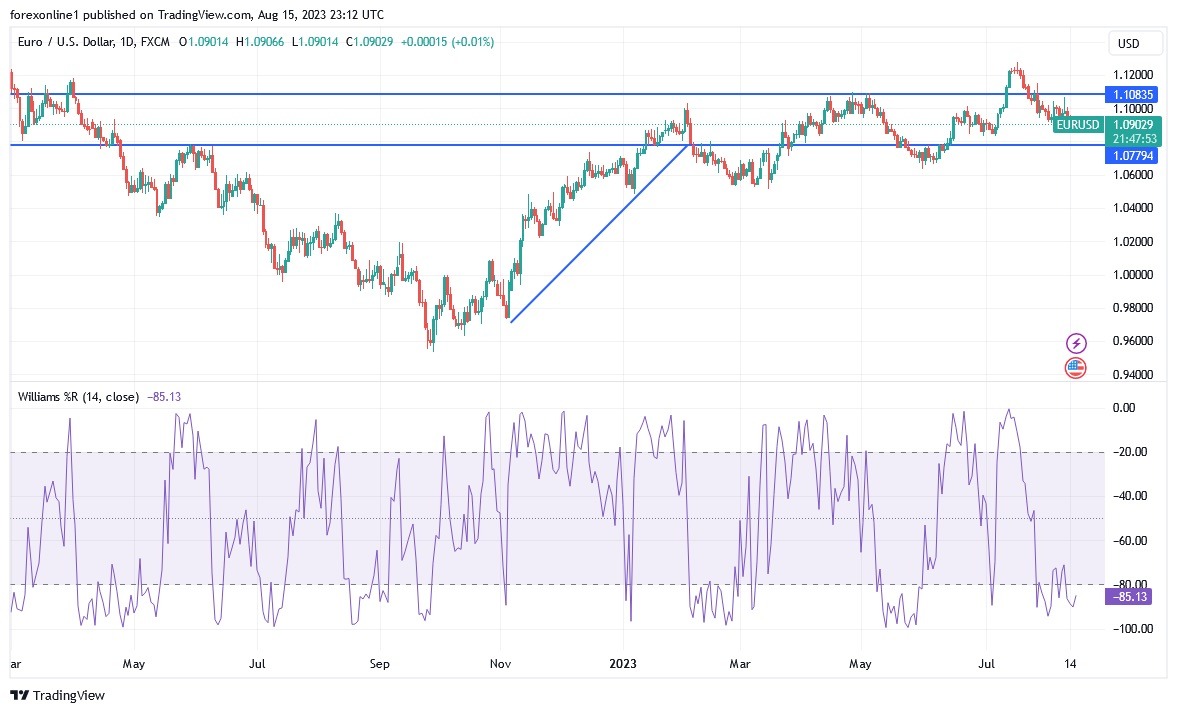Click the -20.00 indicator axis label

click(1128, 452)
